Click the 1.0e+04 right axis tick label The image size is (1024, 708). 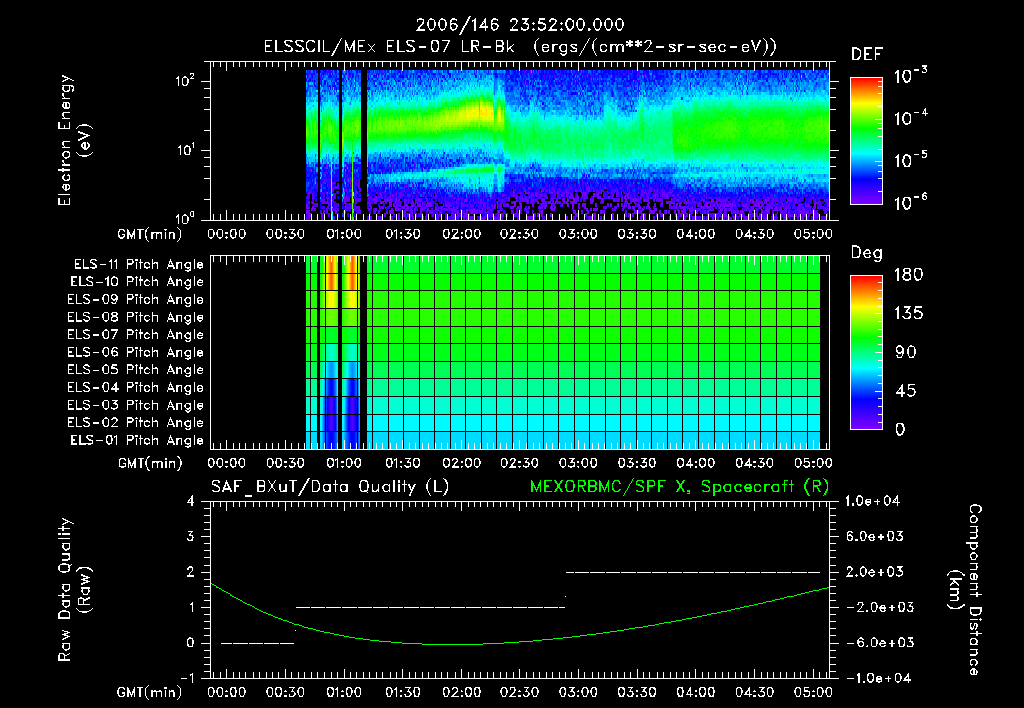click(872, 501)
